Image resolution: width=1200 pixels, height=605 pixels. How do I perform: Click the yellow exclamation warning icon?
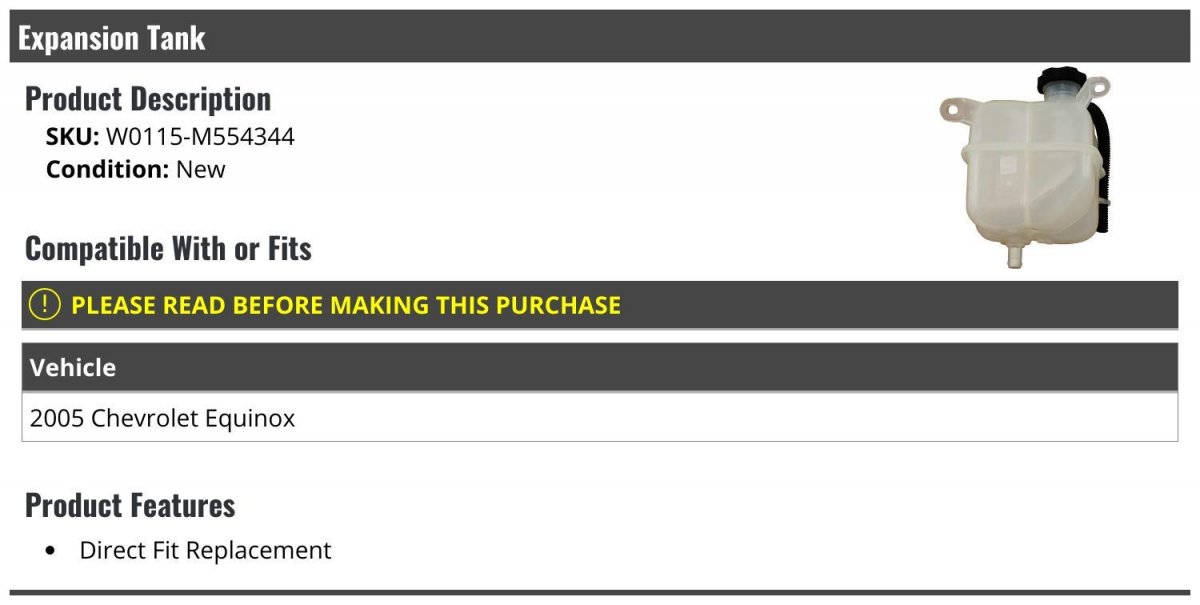coord(44,304)
